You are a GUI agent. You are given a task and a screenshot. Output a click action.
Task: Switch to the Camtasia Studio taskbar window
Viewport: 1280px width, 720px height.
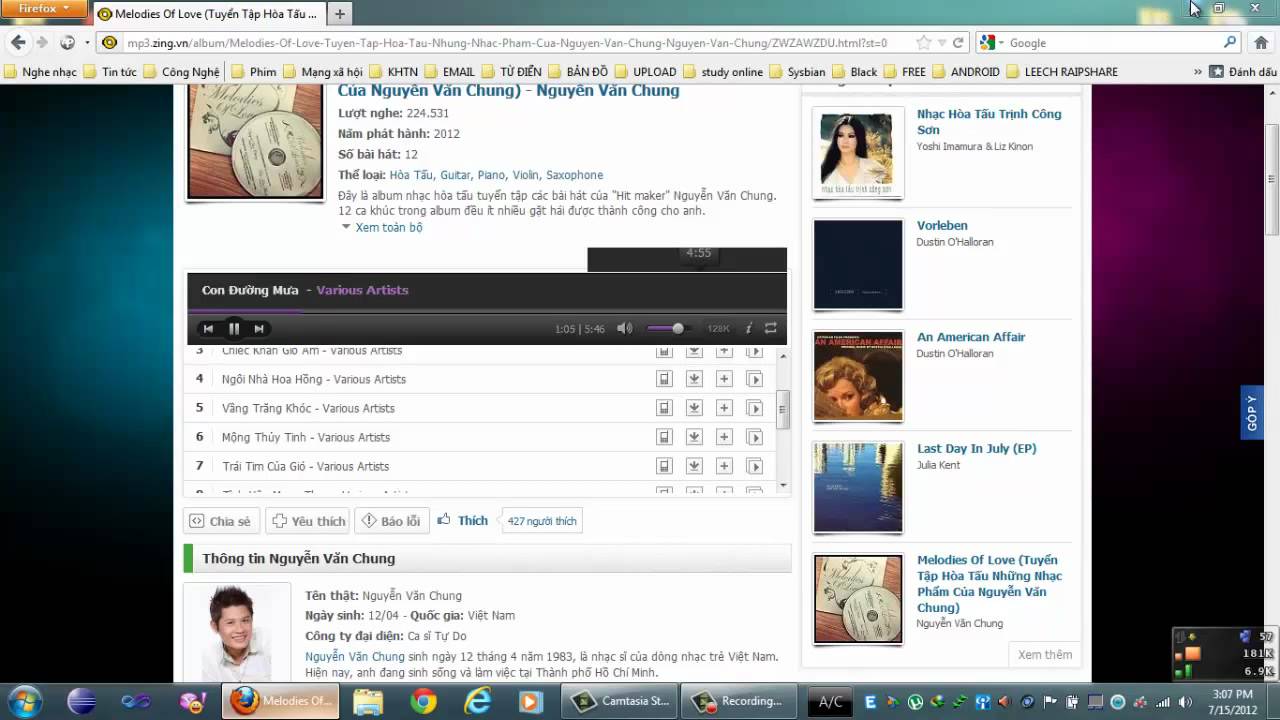coord(620,701)
